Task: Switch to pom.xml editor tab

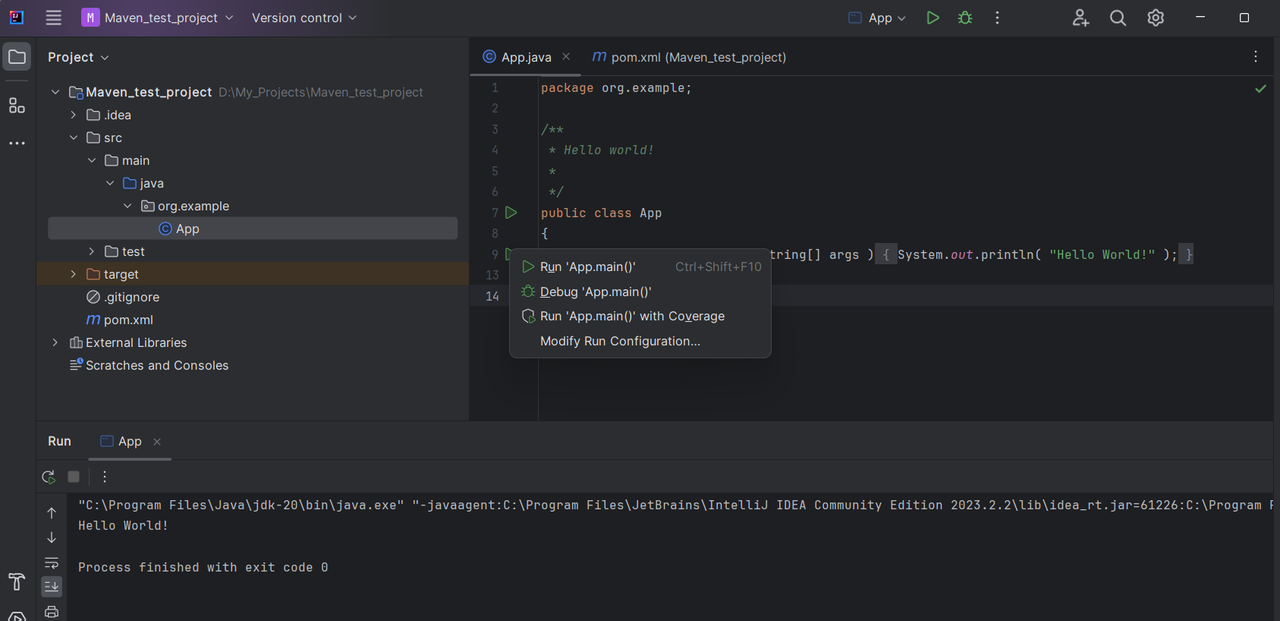Action: point(690,57)
